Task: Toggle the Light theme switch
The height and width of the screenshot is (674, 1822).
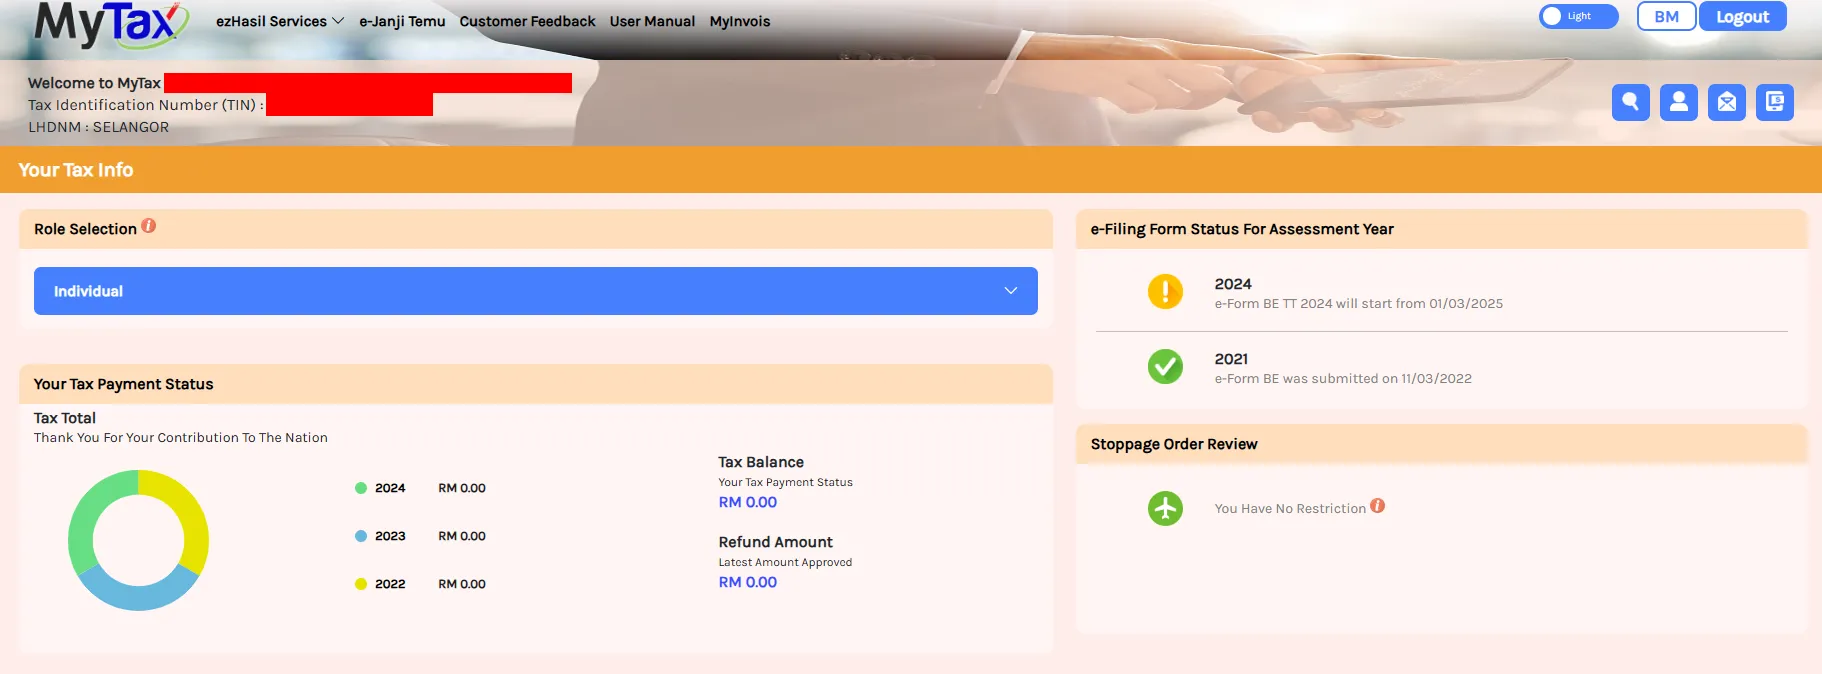Action: point(1578,16)
